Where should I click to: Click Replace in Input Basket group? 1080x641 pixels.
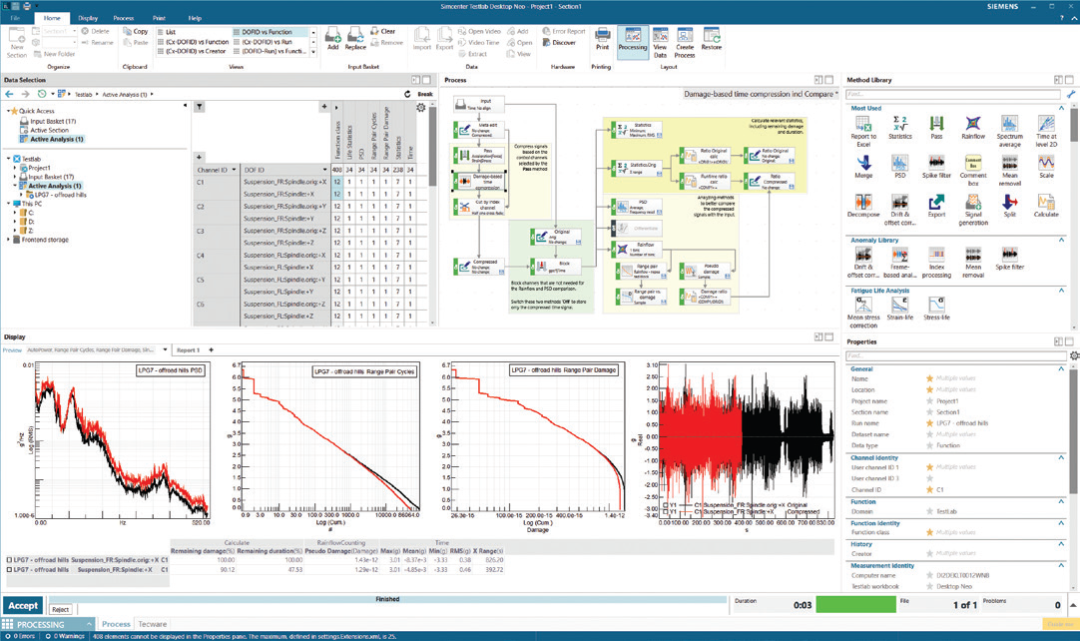pos(355,39)
